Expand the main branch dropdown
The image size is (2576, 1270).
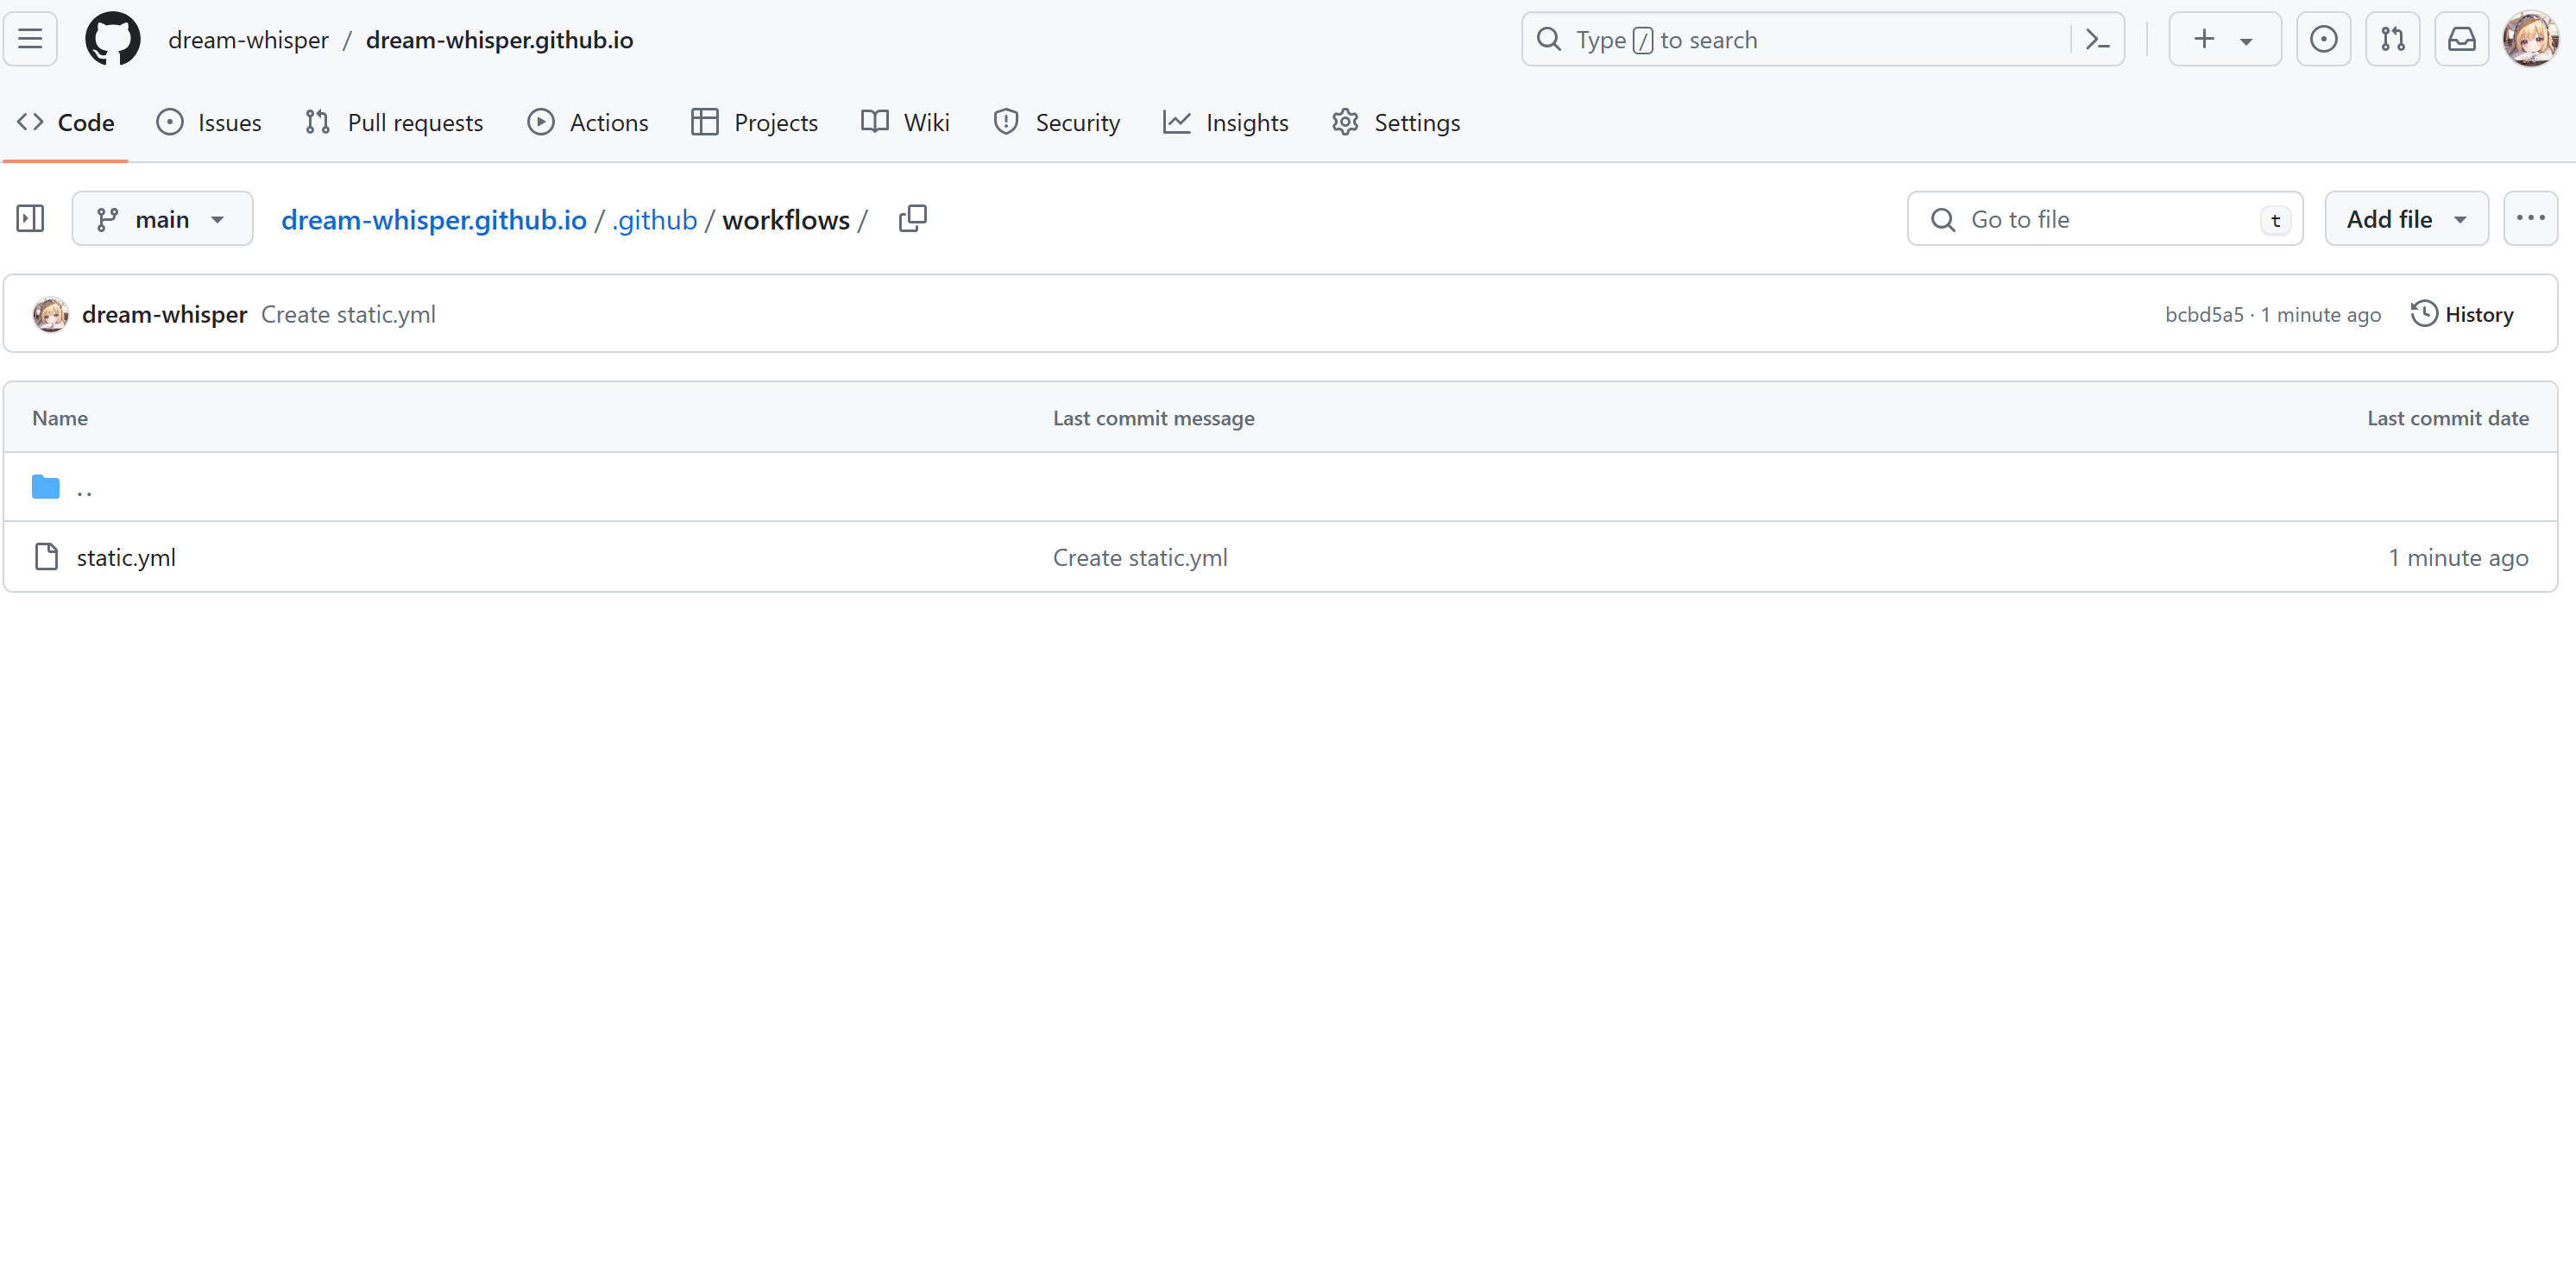[x=162, y=218]
